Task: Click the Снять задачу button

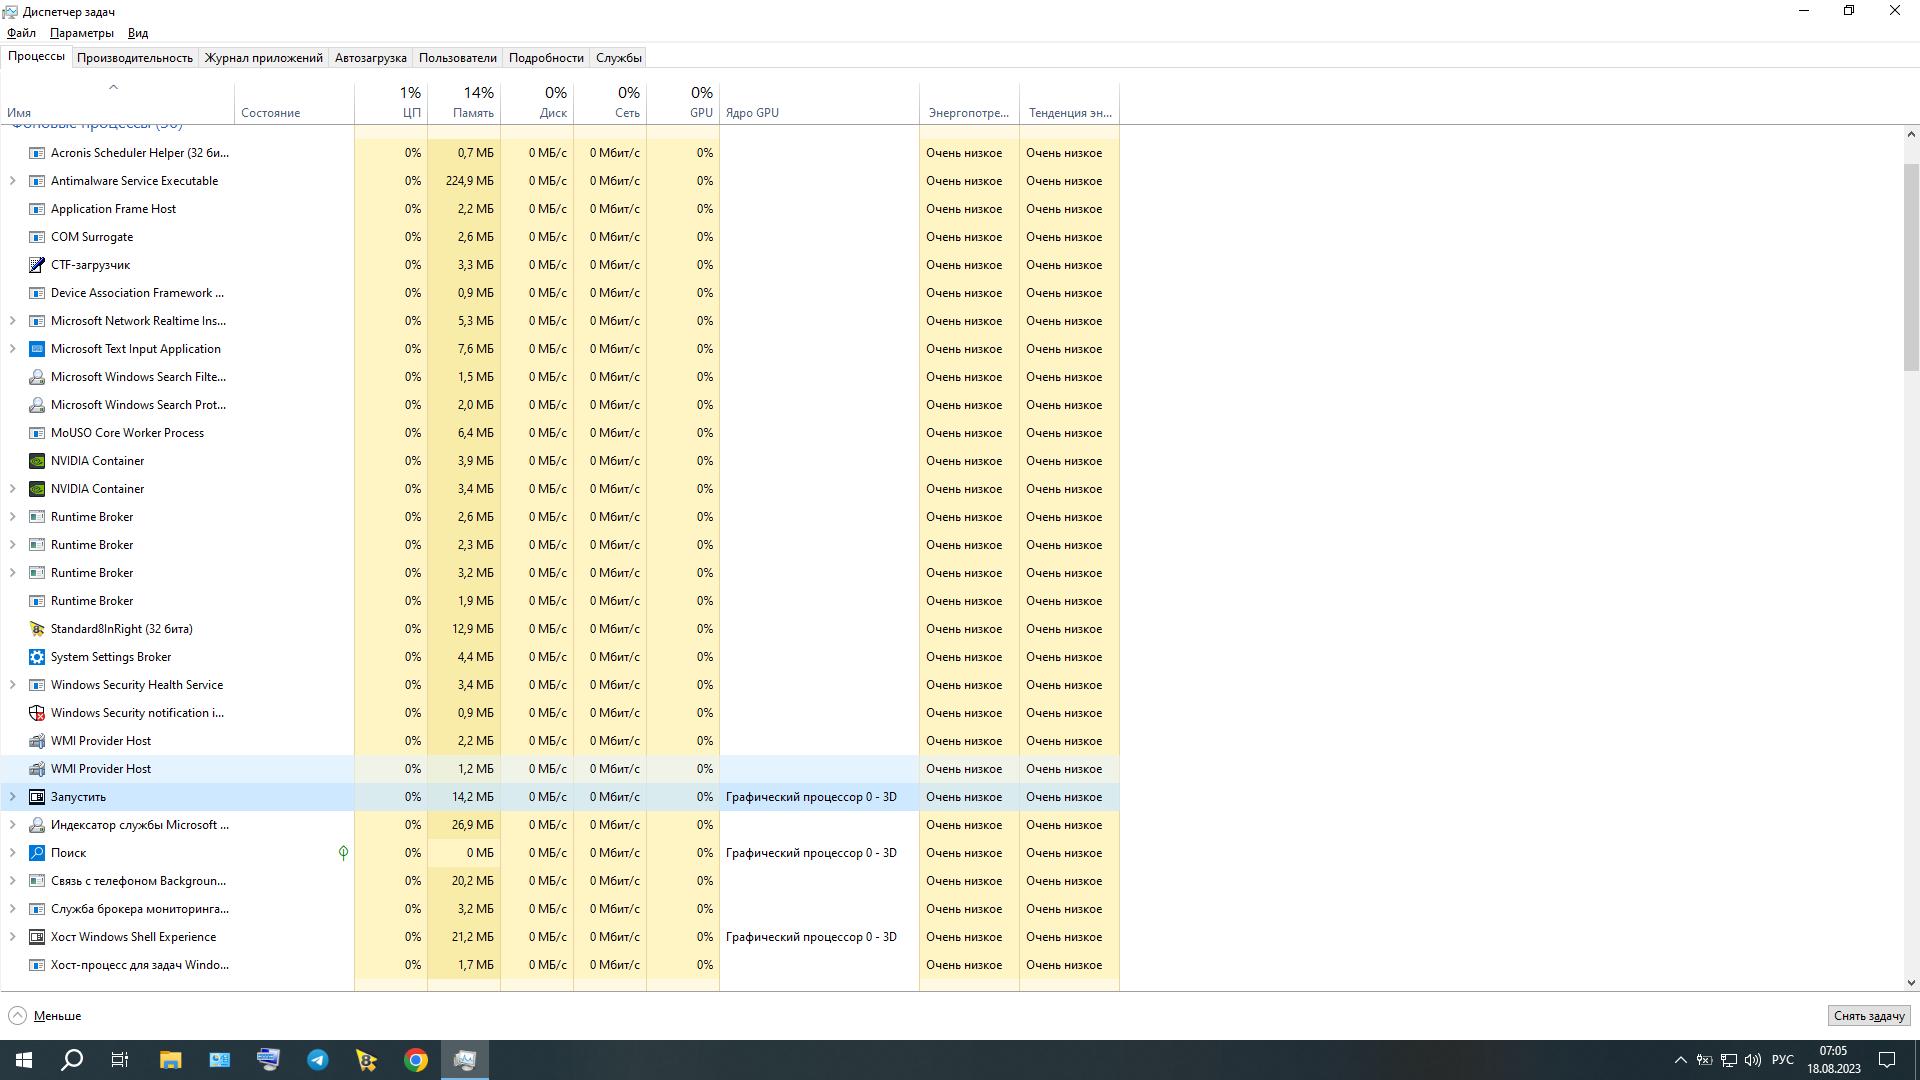Action: point(1869,1016)
